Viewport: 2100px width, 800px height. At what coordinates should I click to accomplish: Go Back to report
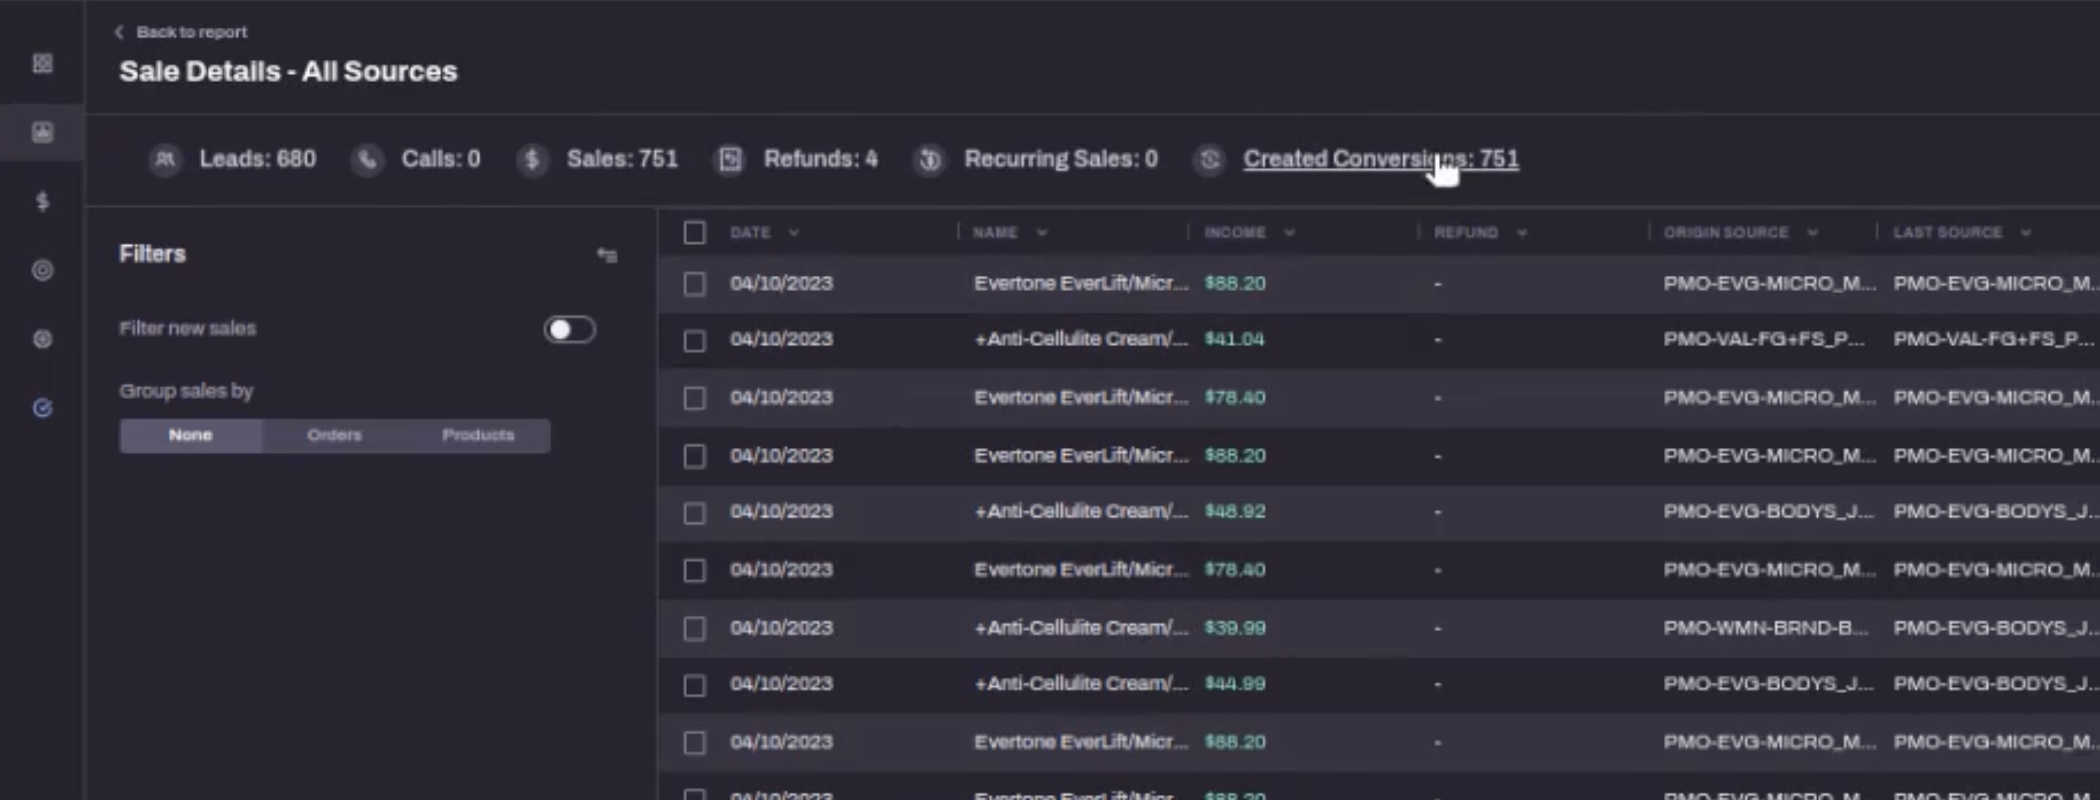click(191, 32)
